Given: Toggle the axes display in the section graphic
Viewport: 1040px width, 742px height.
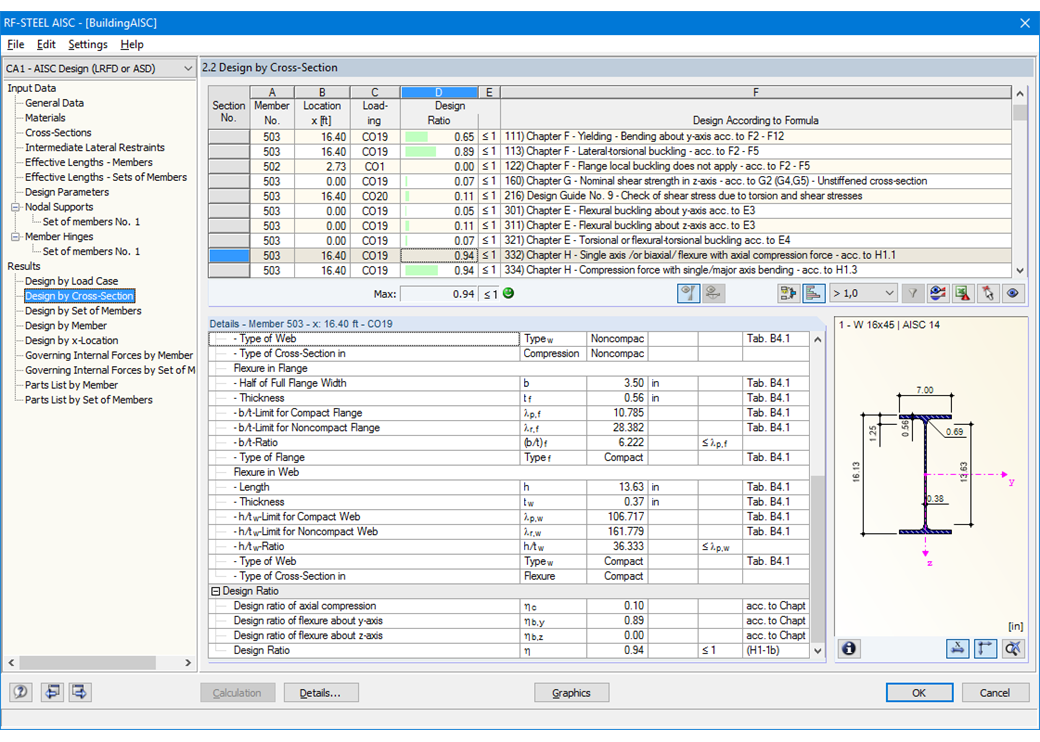Looking at the screenshot, I should 985,648.
